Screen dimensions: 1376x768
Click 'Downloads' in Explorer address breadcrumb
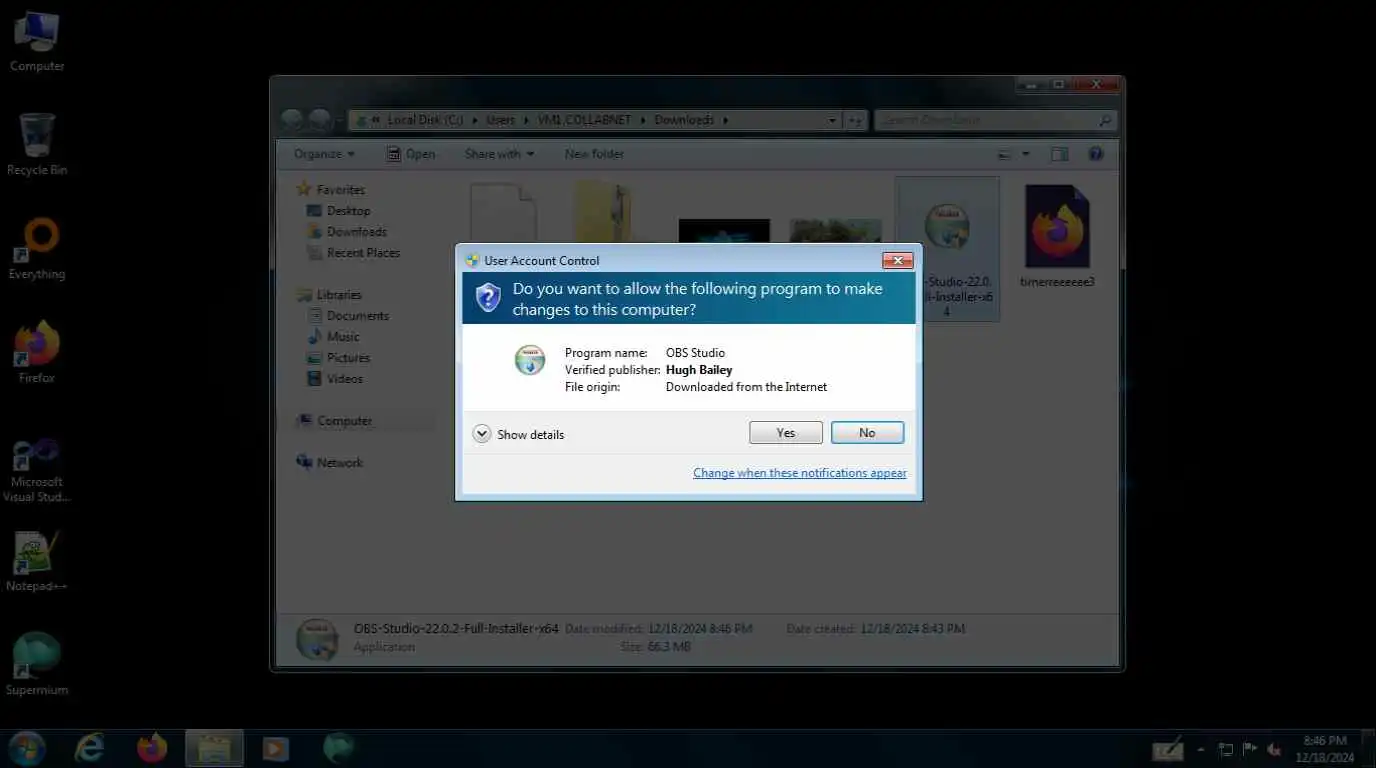(x=684, y=120)
